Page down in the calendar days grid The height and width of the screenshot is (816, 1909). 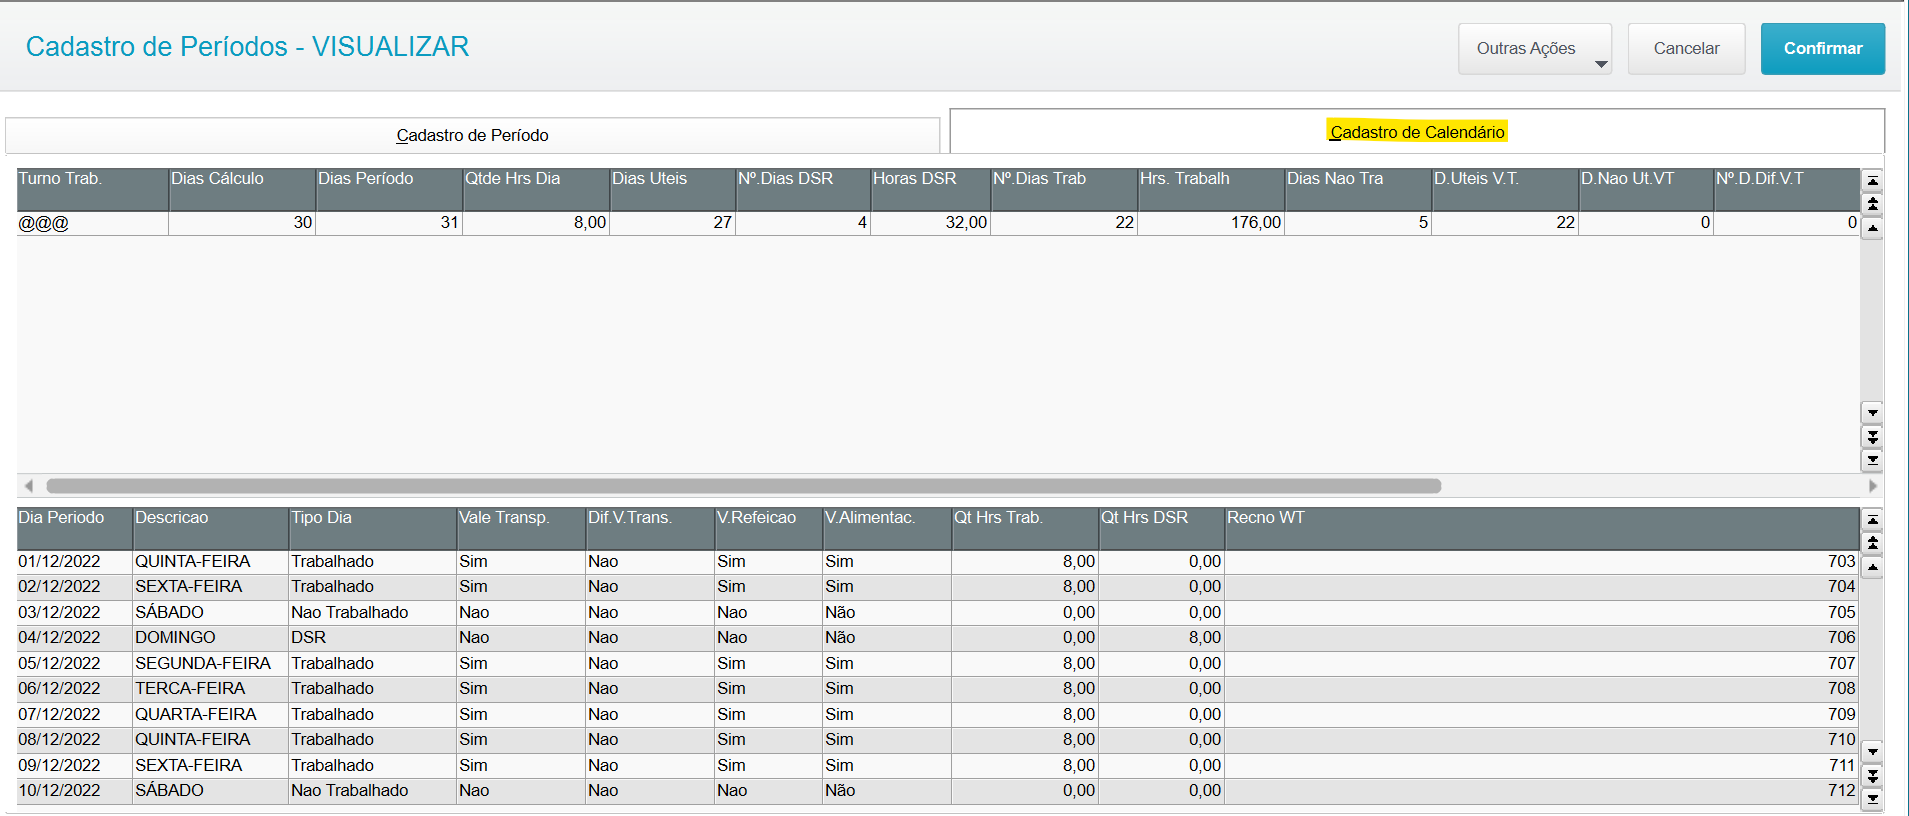(1872, 776)
